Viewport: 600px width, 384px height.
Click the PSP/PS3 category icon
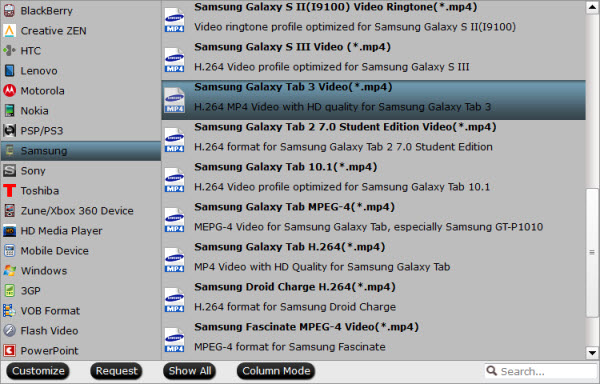[9, 130]
